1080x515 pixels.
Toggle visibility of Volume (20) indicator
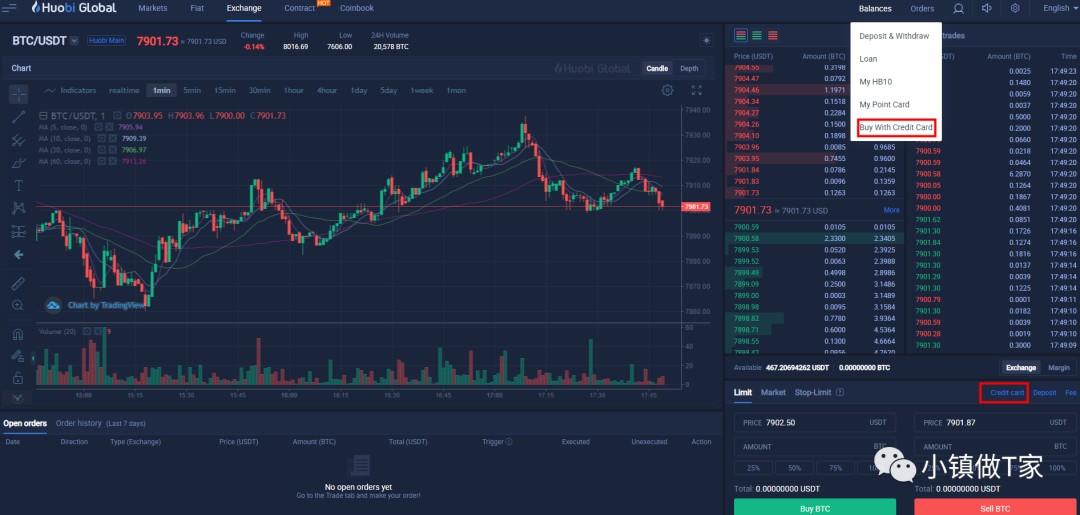click(x=87, y=331)
